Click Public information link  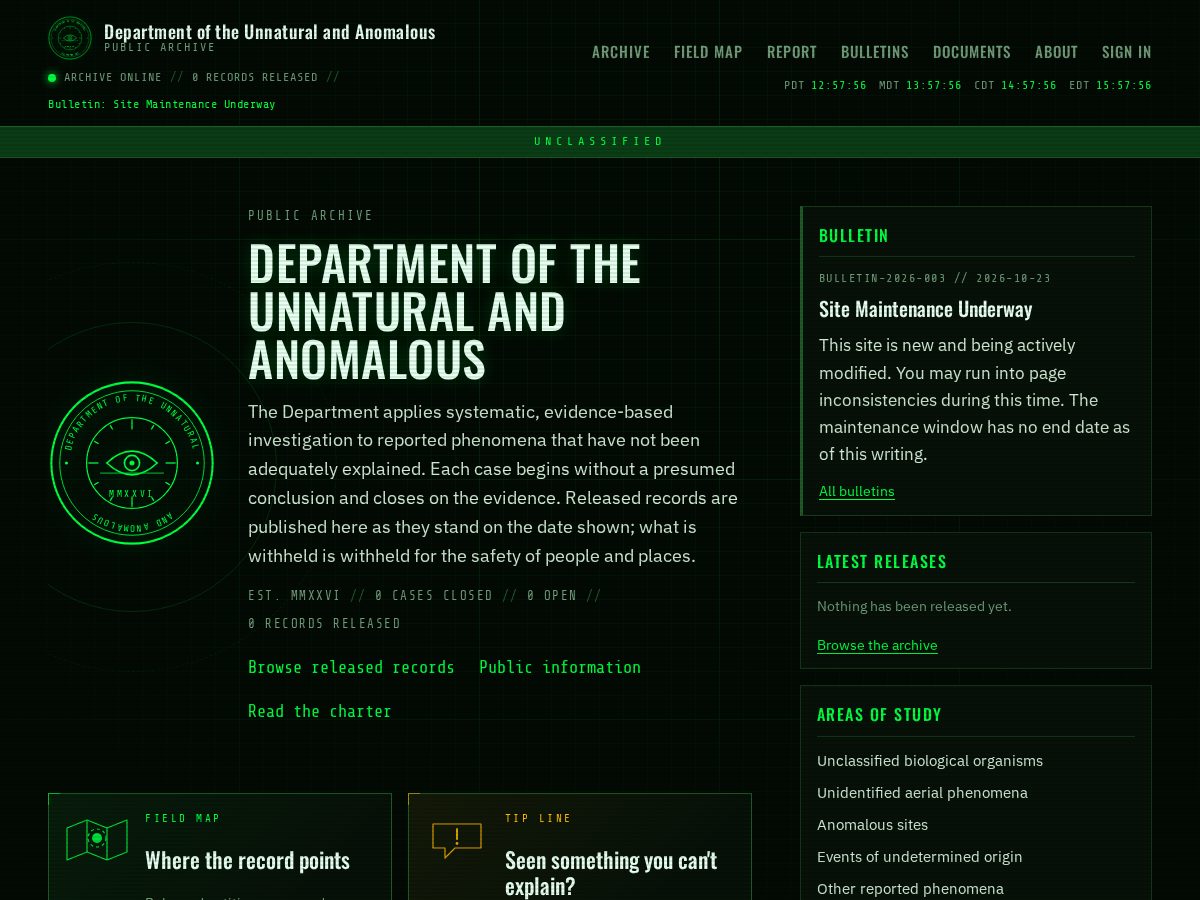coord(560,667)
